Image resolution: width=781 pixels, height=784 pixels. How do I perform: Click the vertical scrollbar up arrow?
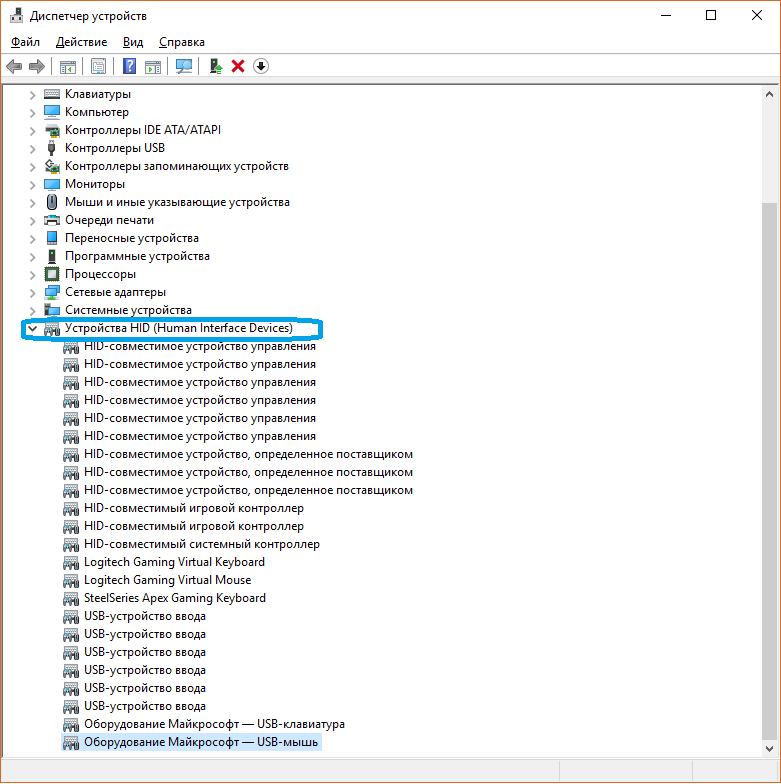[x=769, y=93]
